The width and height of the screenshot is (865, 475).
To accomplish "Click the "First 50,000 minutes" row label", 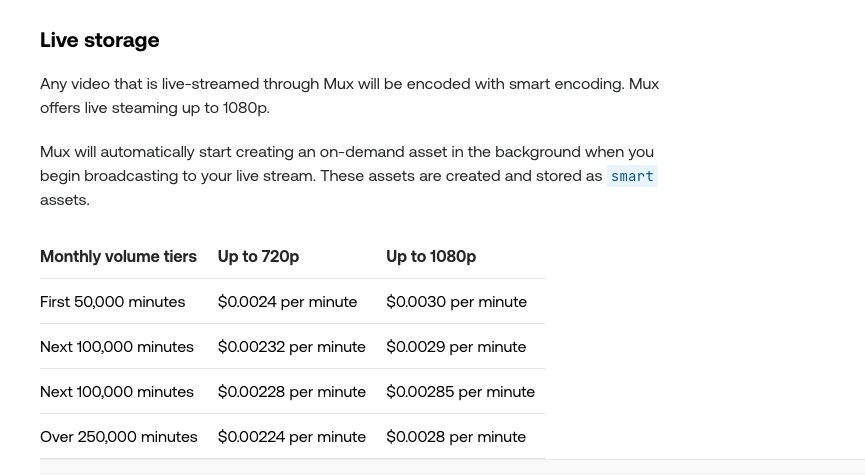I will 113,301.
